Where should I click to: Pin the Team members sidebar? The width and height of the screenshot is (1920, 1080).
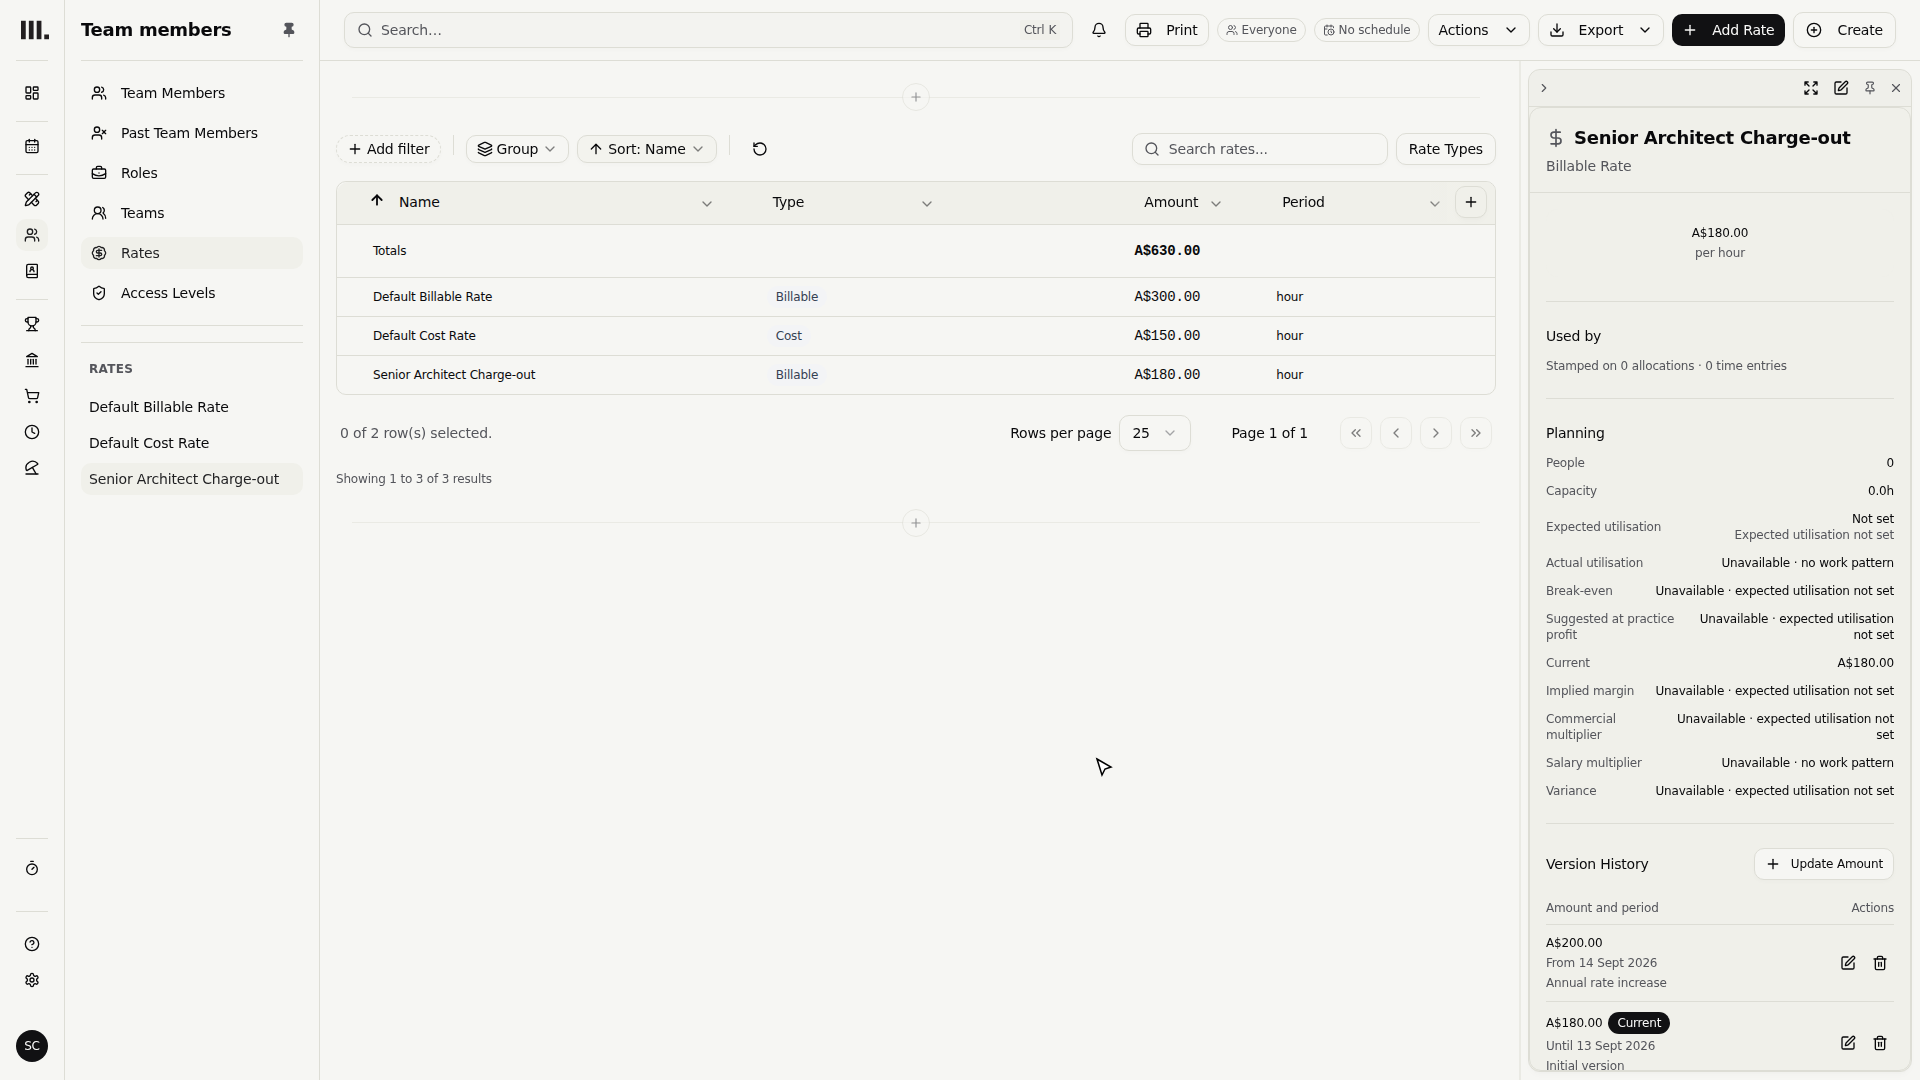tap(289, 30)
